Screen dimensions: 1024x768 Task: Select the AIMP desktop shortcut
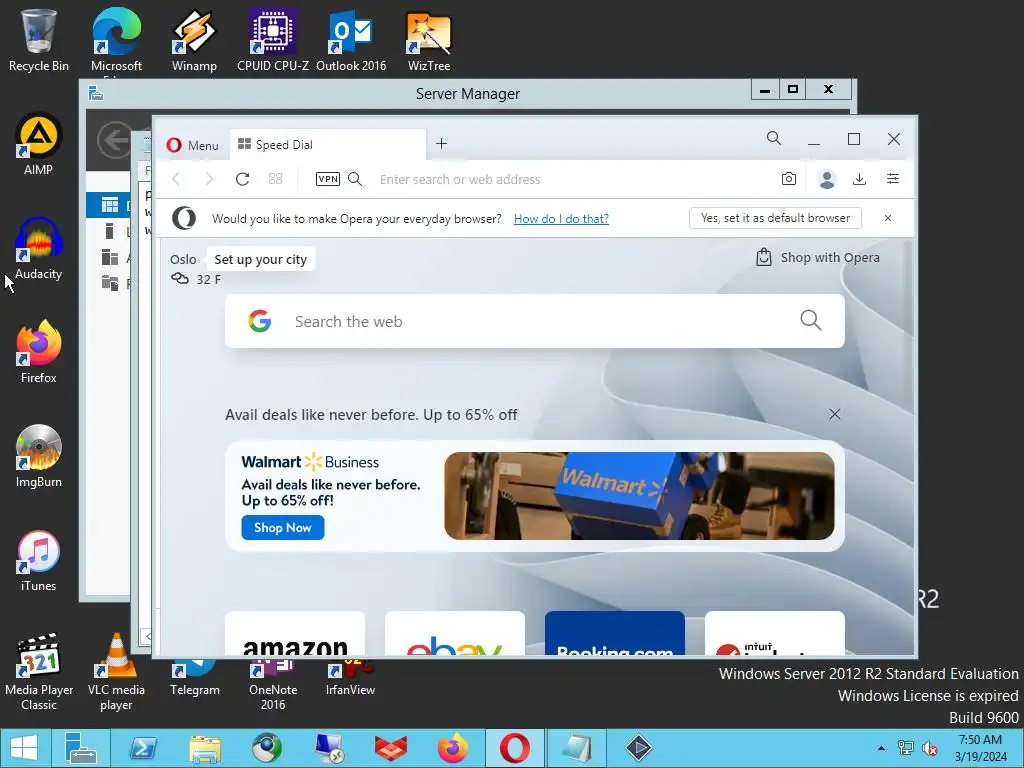[39, 145]
